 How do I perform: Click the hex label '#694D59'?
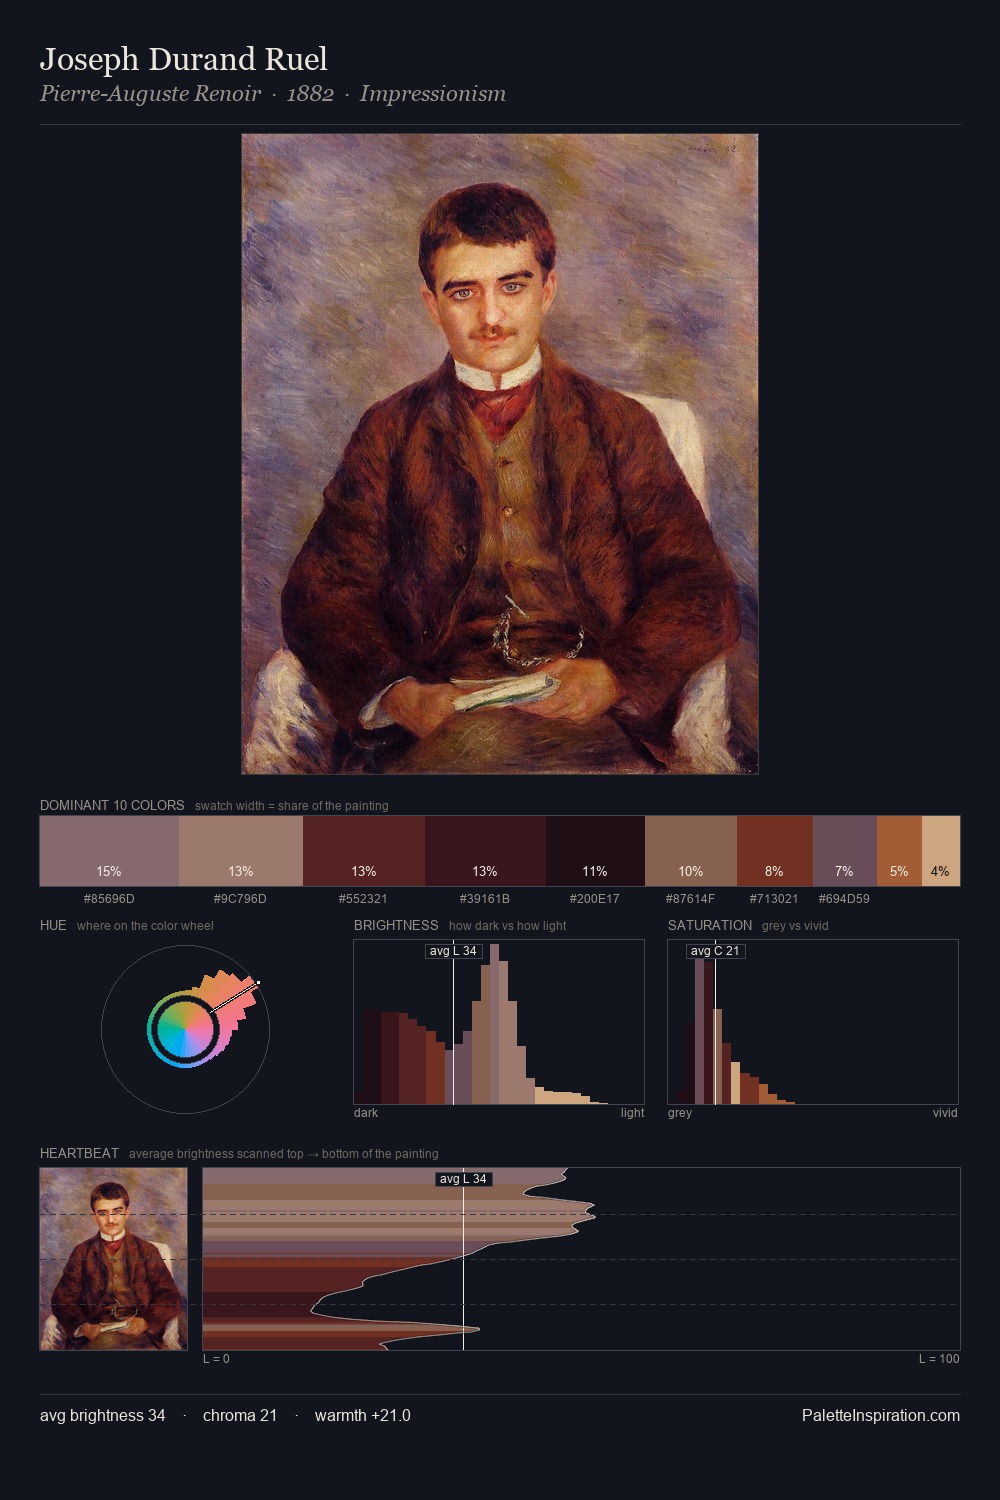click(x=844, y=899)
